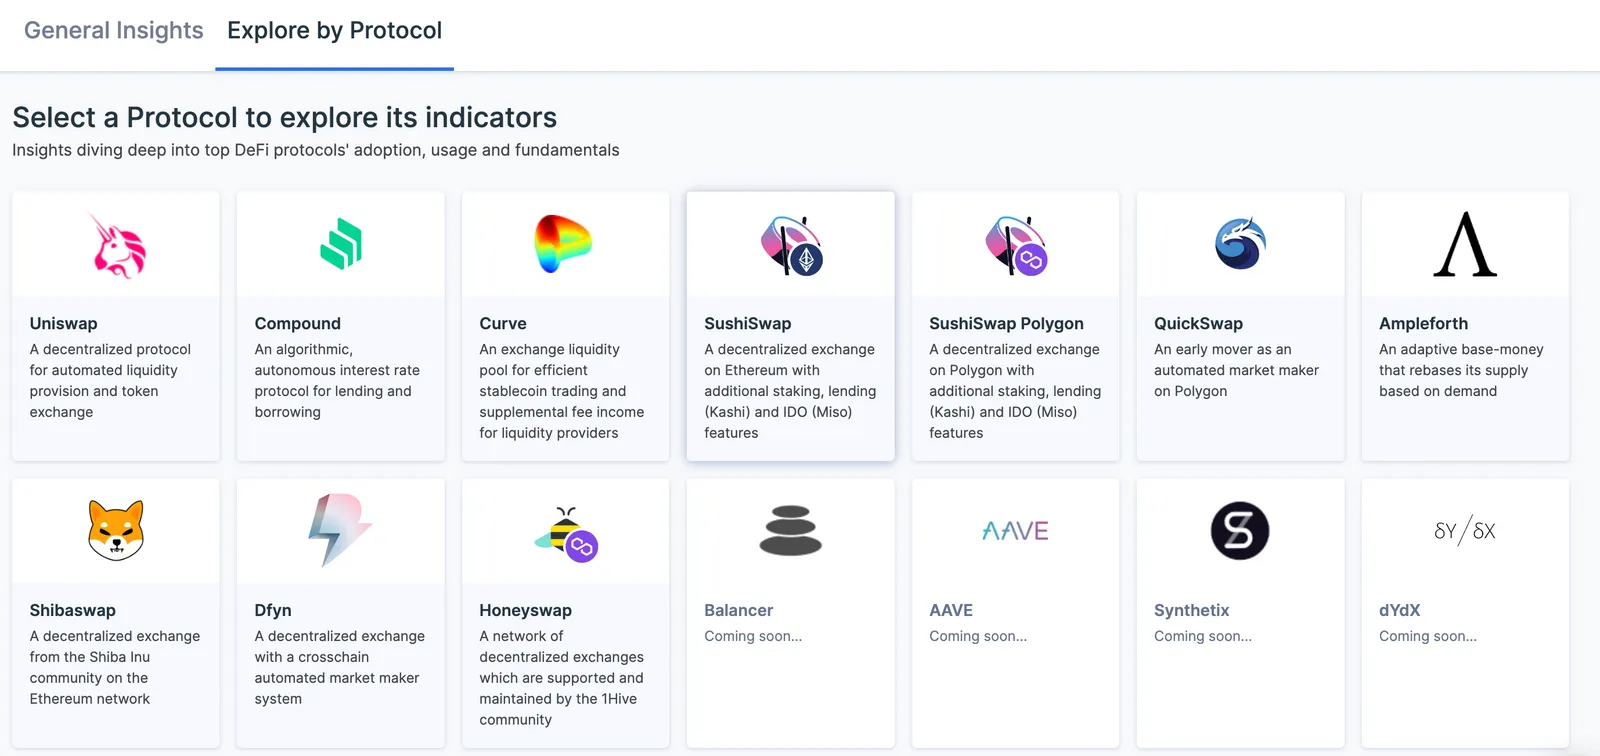Screen dimensions: 1600x756
Task: Select the QuickSwap blue dragon logo
Action: click(x=1240, y=244)
